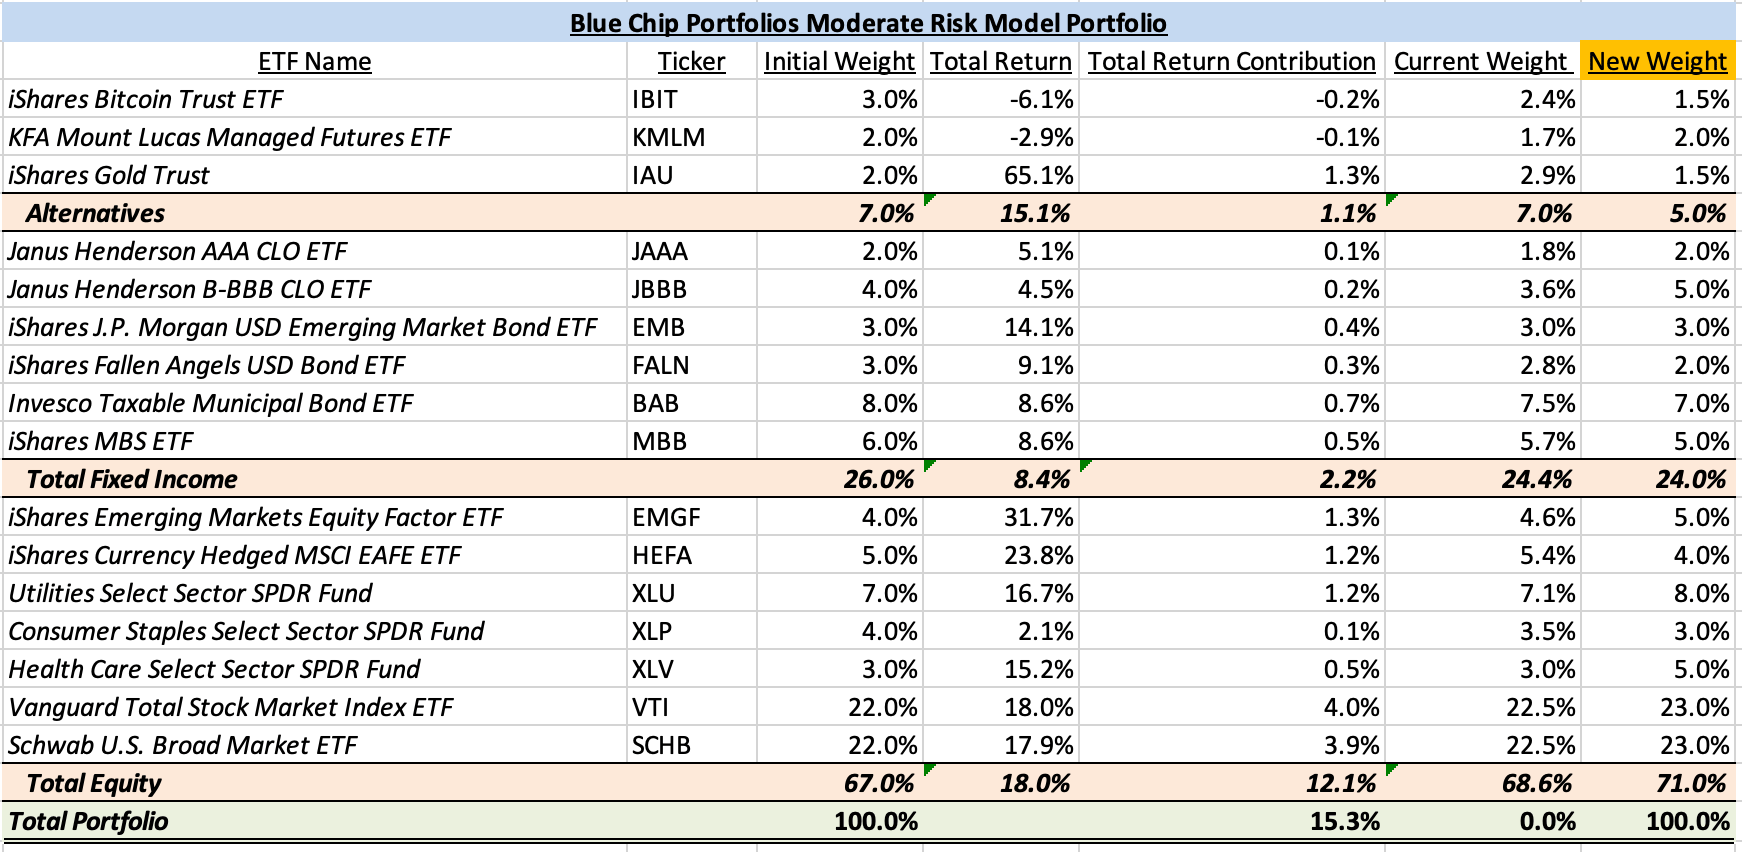Image resolution: width=1742 pixels, height=852 pixels.
Task: Click Total Equity new weight 71.0%
Action: pos(1657,783)
